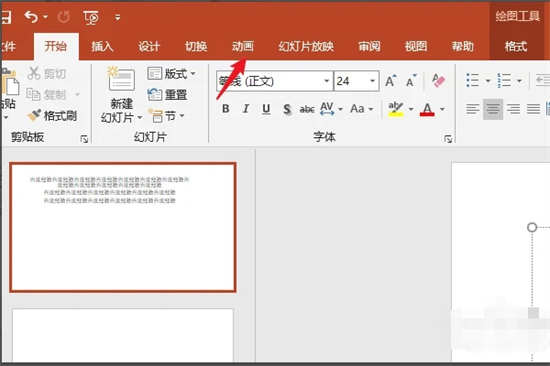Image resolution: width=550 pixels, height=366 pixels.
Task: Select the first slide thumbnail
Action: pyautogui.click(x=123, y=227)
